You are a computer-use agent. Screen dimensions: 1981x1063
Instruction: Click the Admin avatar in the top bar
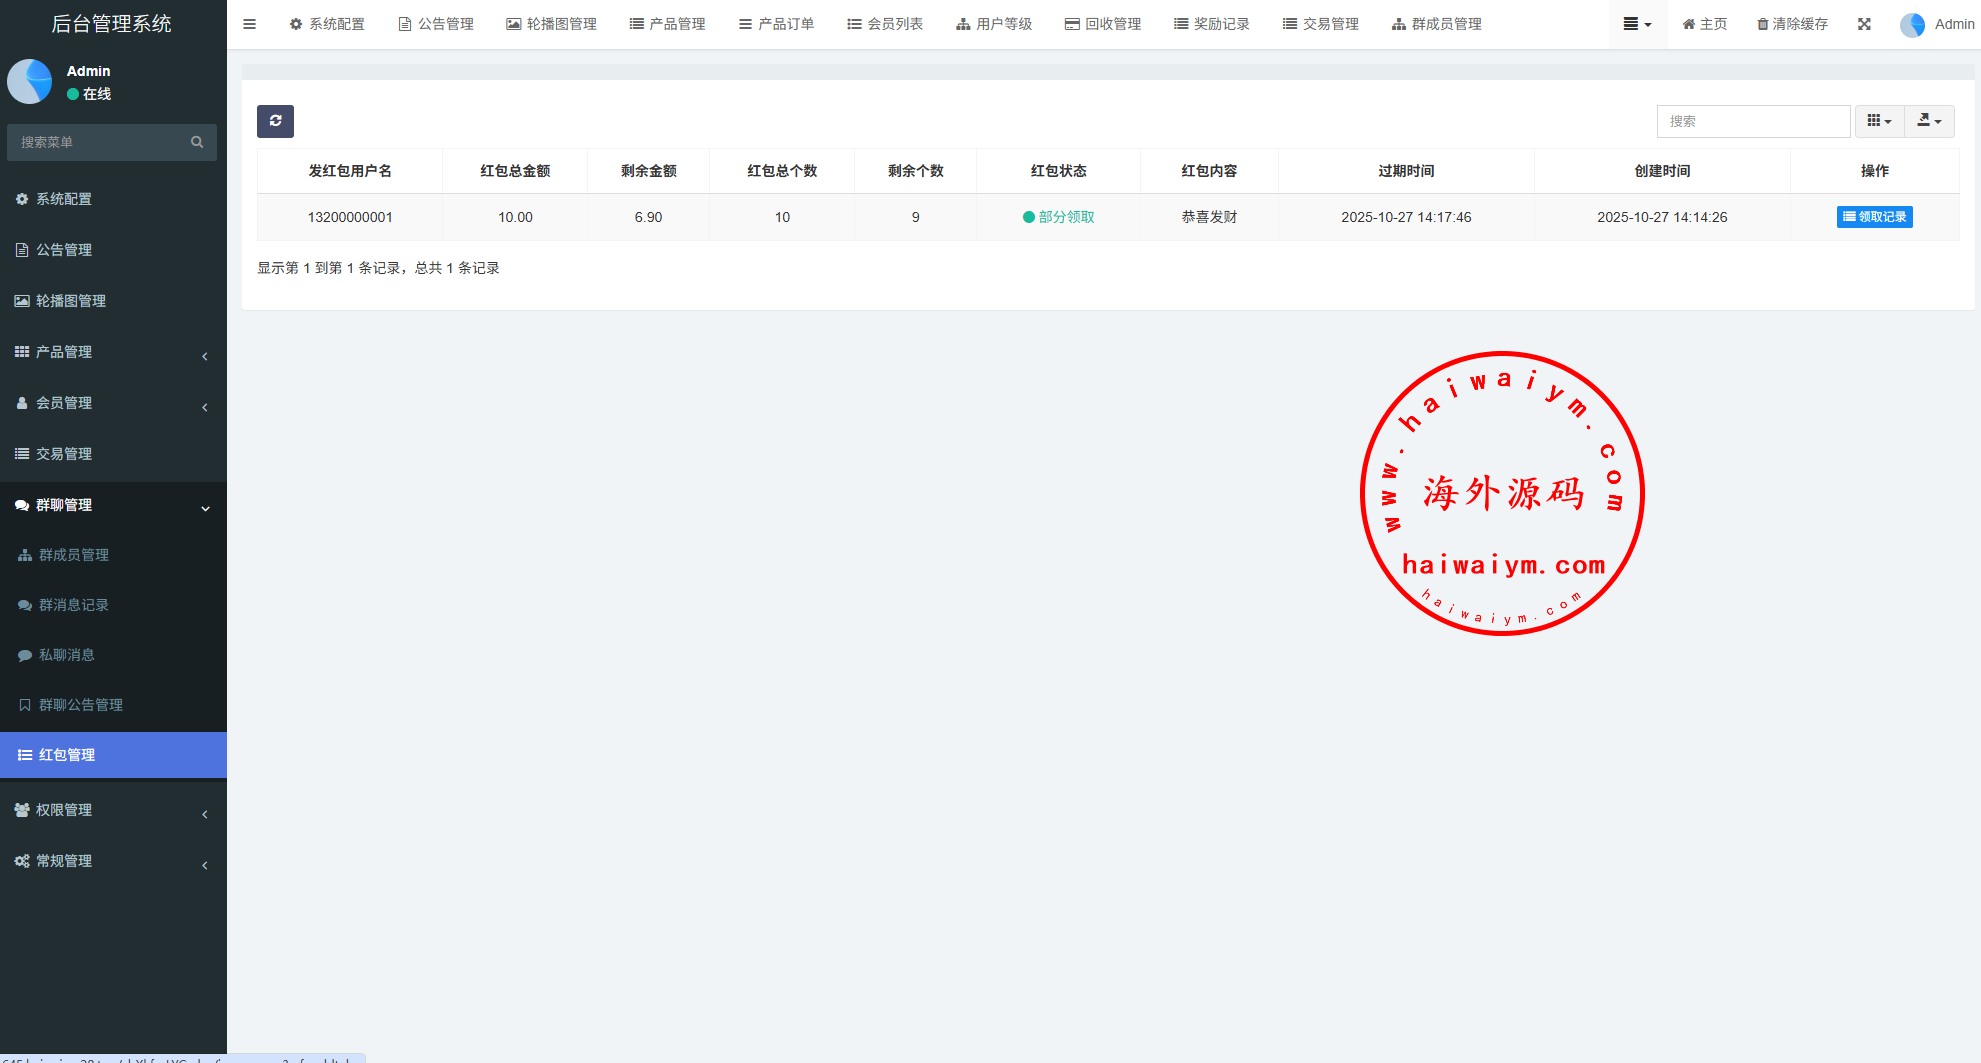click(x=1912, y=25)
